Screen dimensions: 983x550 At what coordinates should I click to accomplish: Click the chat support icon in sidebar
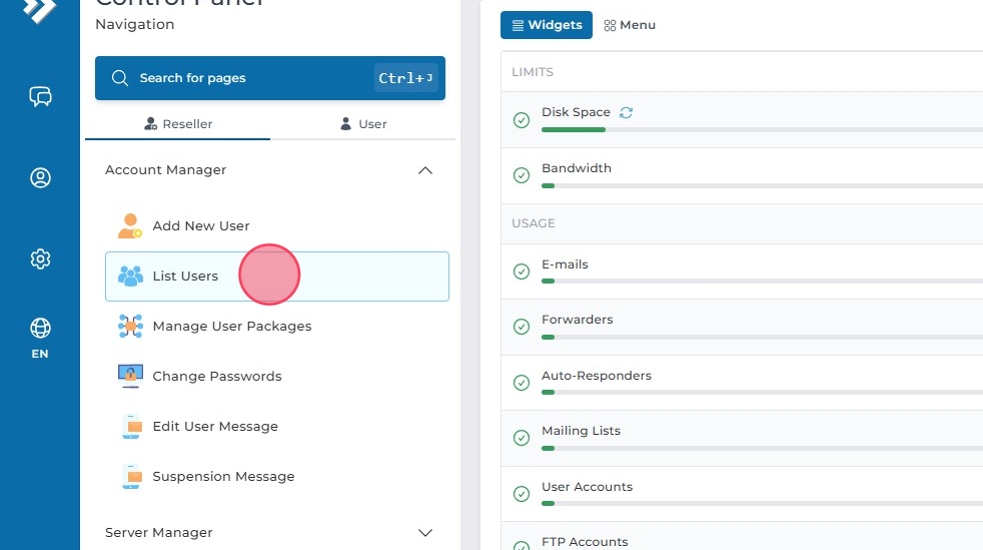coord(40,97)
